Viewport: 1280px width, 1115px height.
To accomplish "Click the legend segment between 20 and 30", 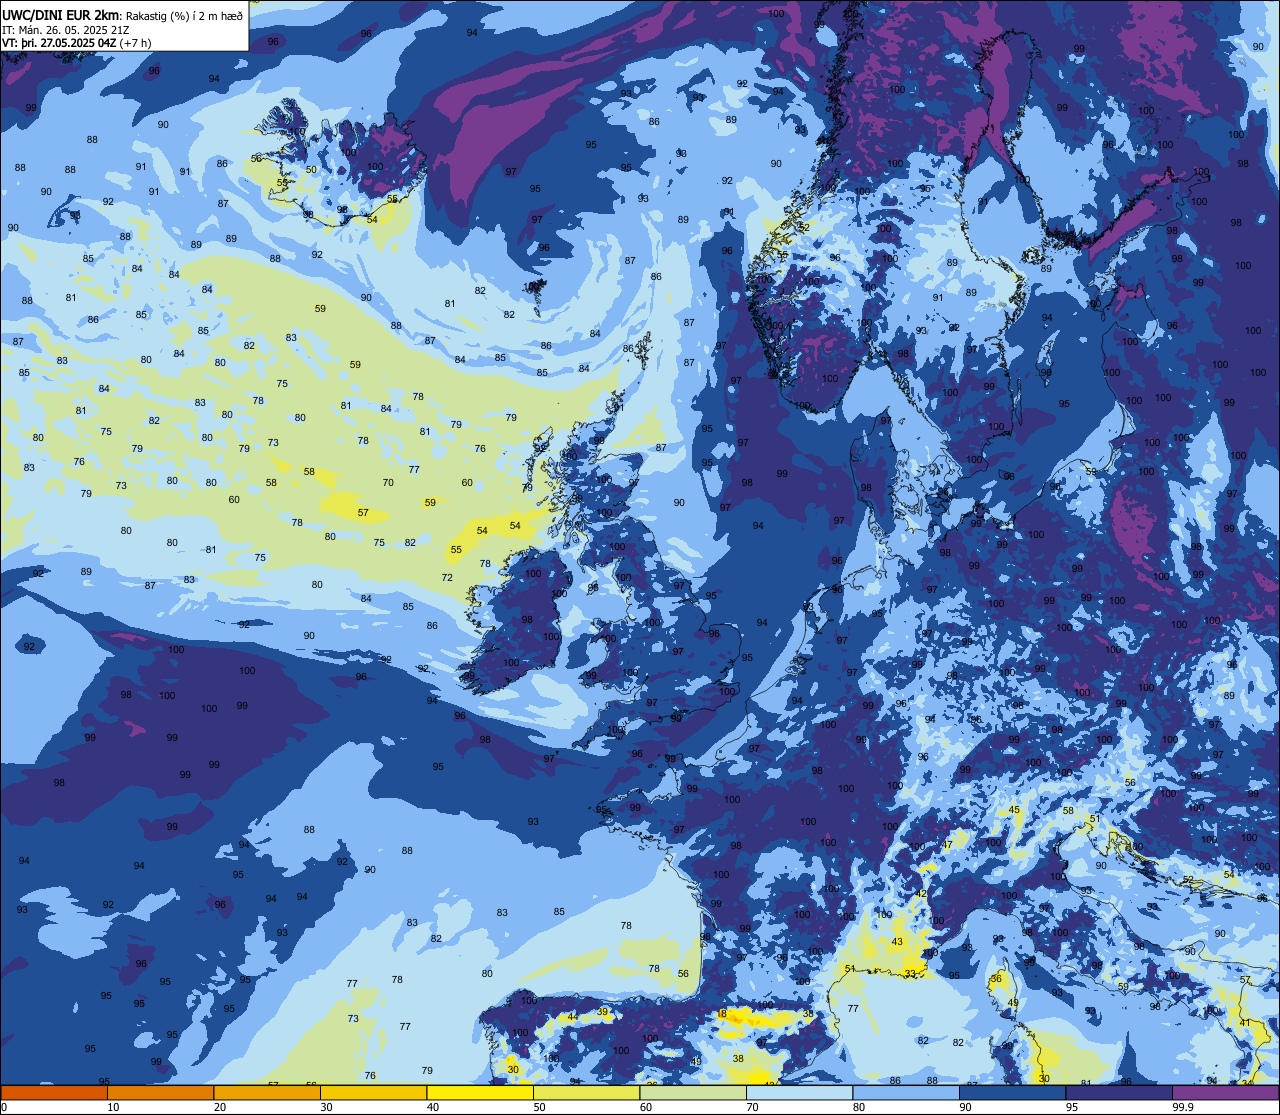I will pos(267,1092).
